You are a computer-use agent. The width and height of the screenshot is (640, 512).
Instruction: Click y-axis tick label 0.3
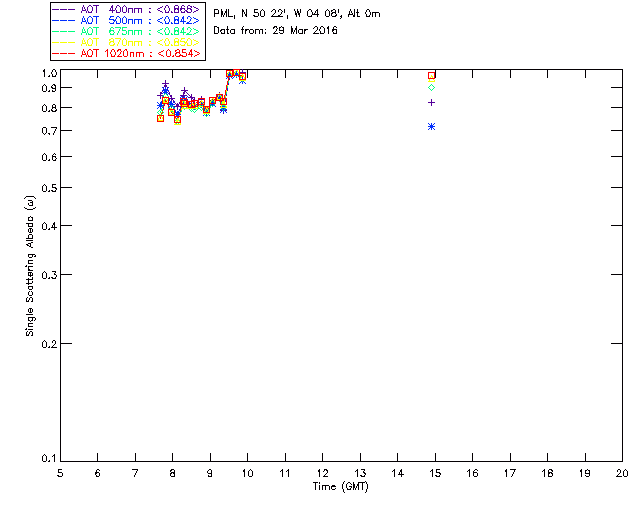pyautogui.click(x=49, y=275)
